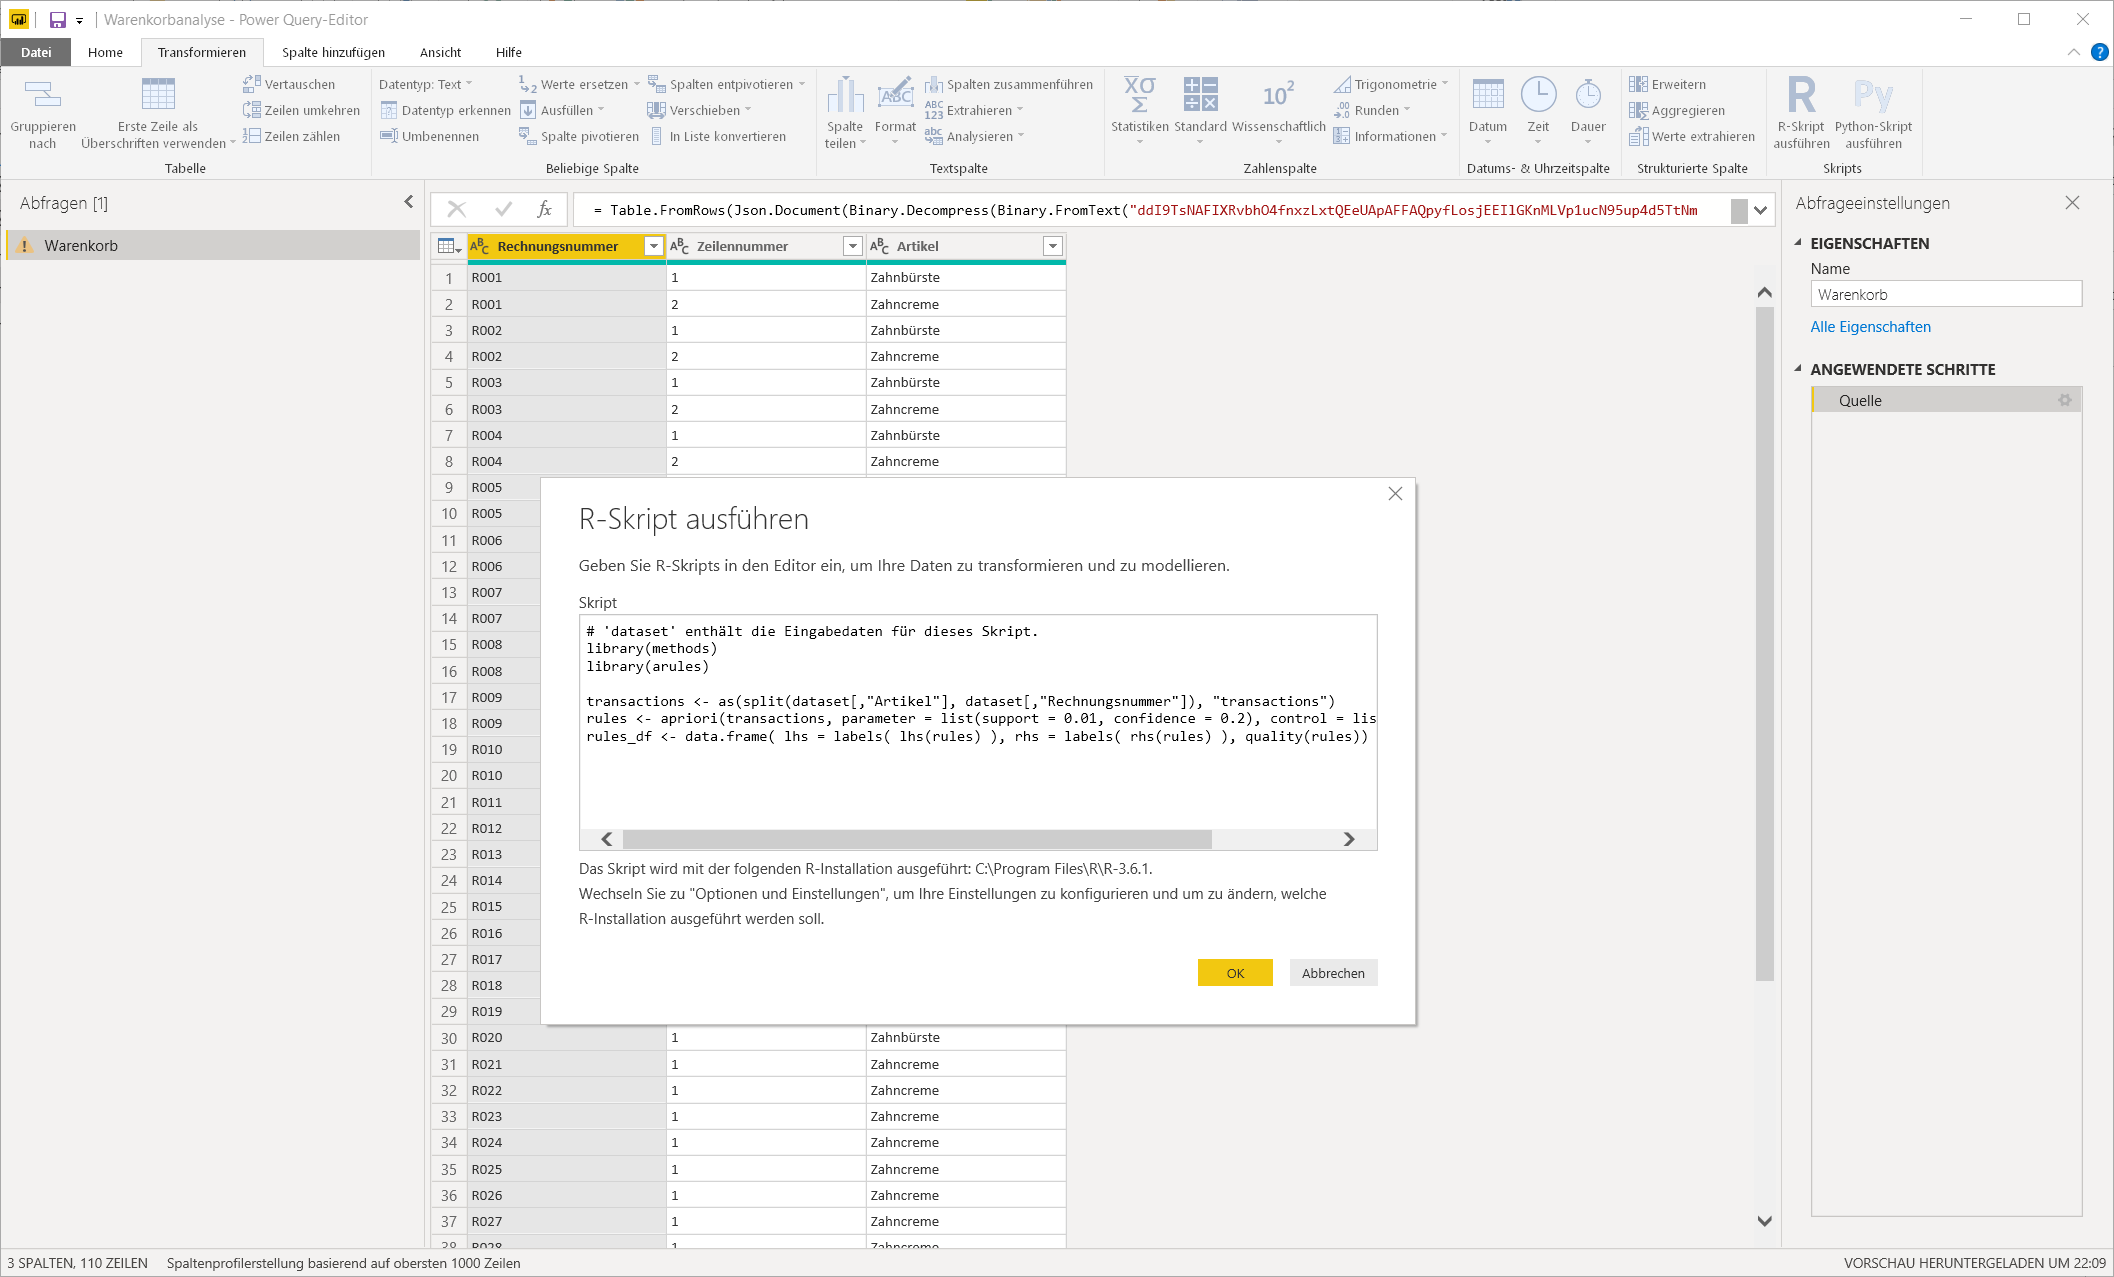Screen dimensions: 2114x1277
Task: Open filter dropdown of Artikel column
Action: point(1052,246)
